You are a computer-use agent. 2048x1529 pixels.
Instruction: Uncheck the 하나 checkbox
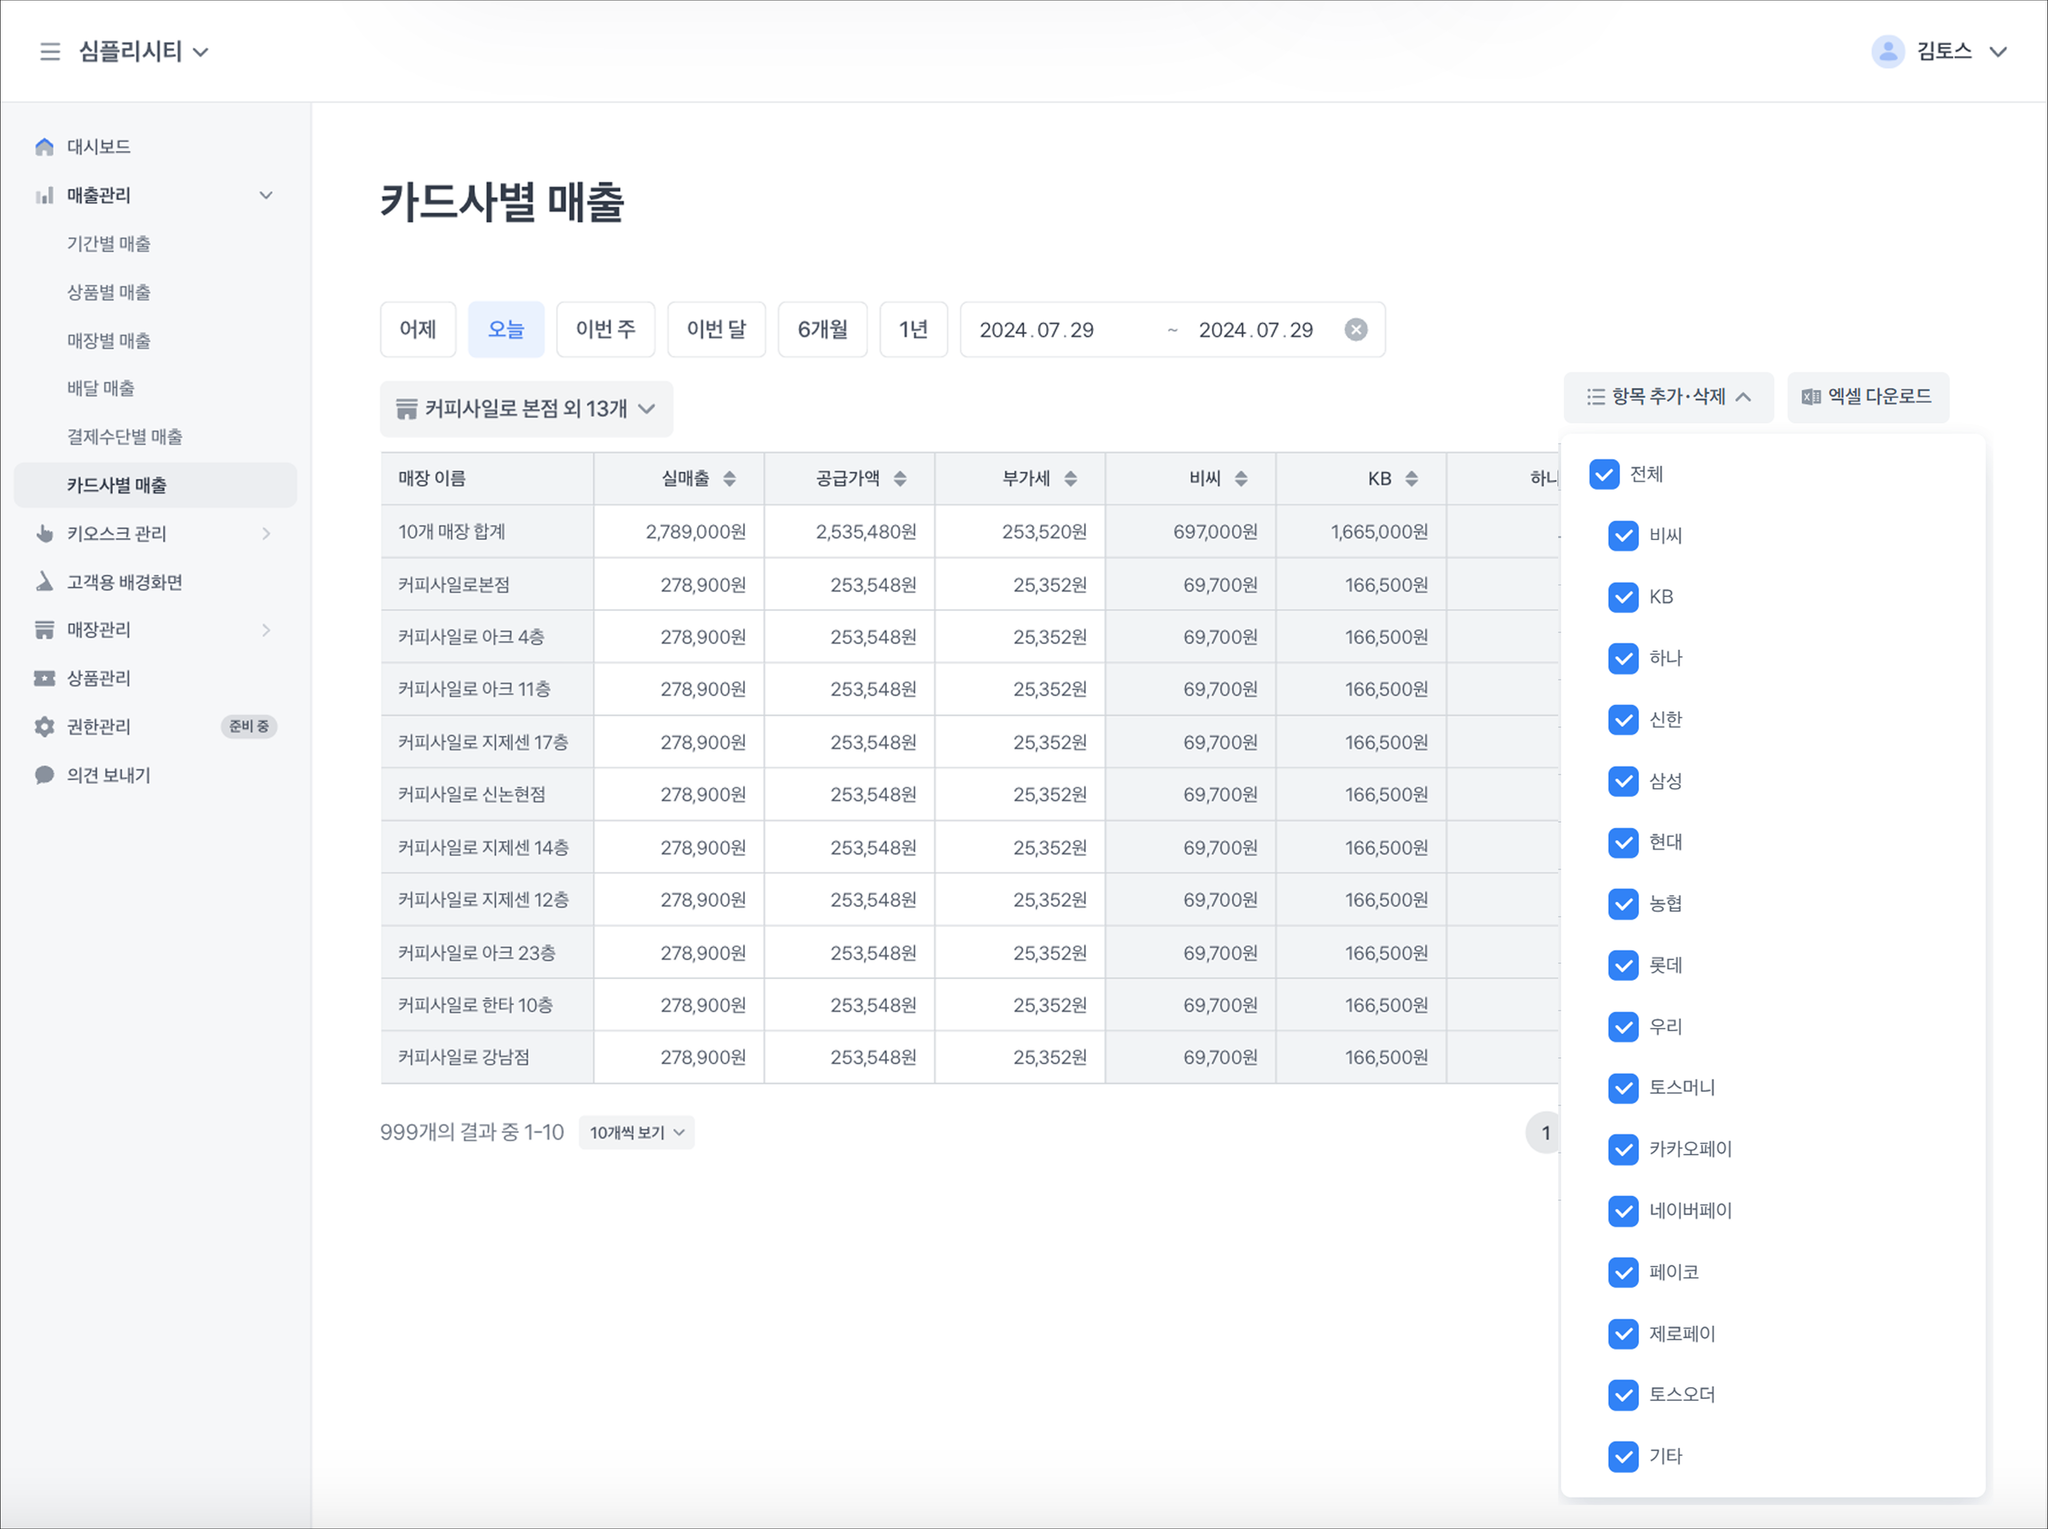1623,658
